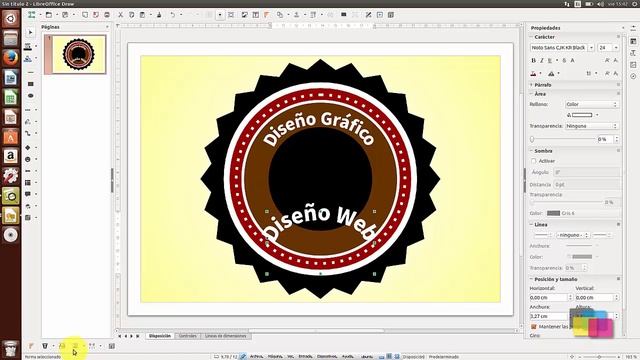The height and width of the screenshot is (360, 640).
Task: Click the fill color bucket in left toolbar
Action: [28, 59]
